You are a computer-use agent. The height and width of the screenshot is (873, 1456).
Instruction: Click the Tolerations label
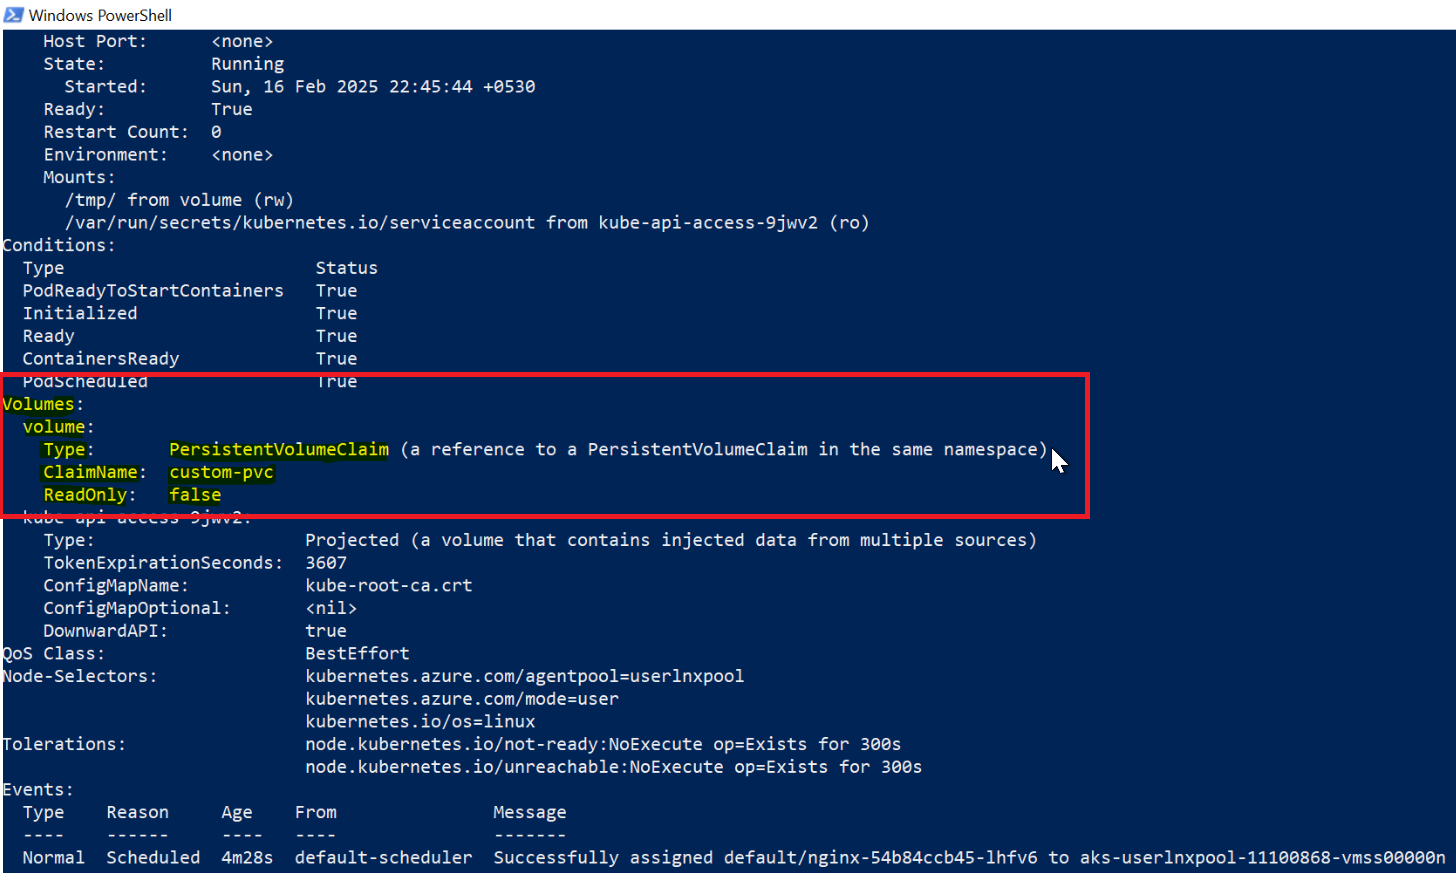click(63, 744)
